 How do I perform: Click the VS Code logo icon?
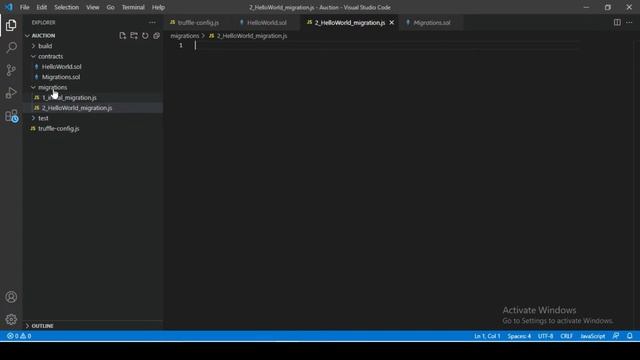click(9, 7)
